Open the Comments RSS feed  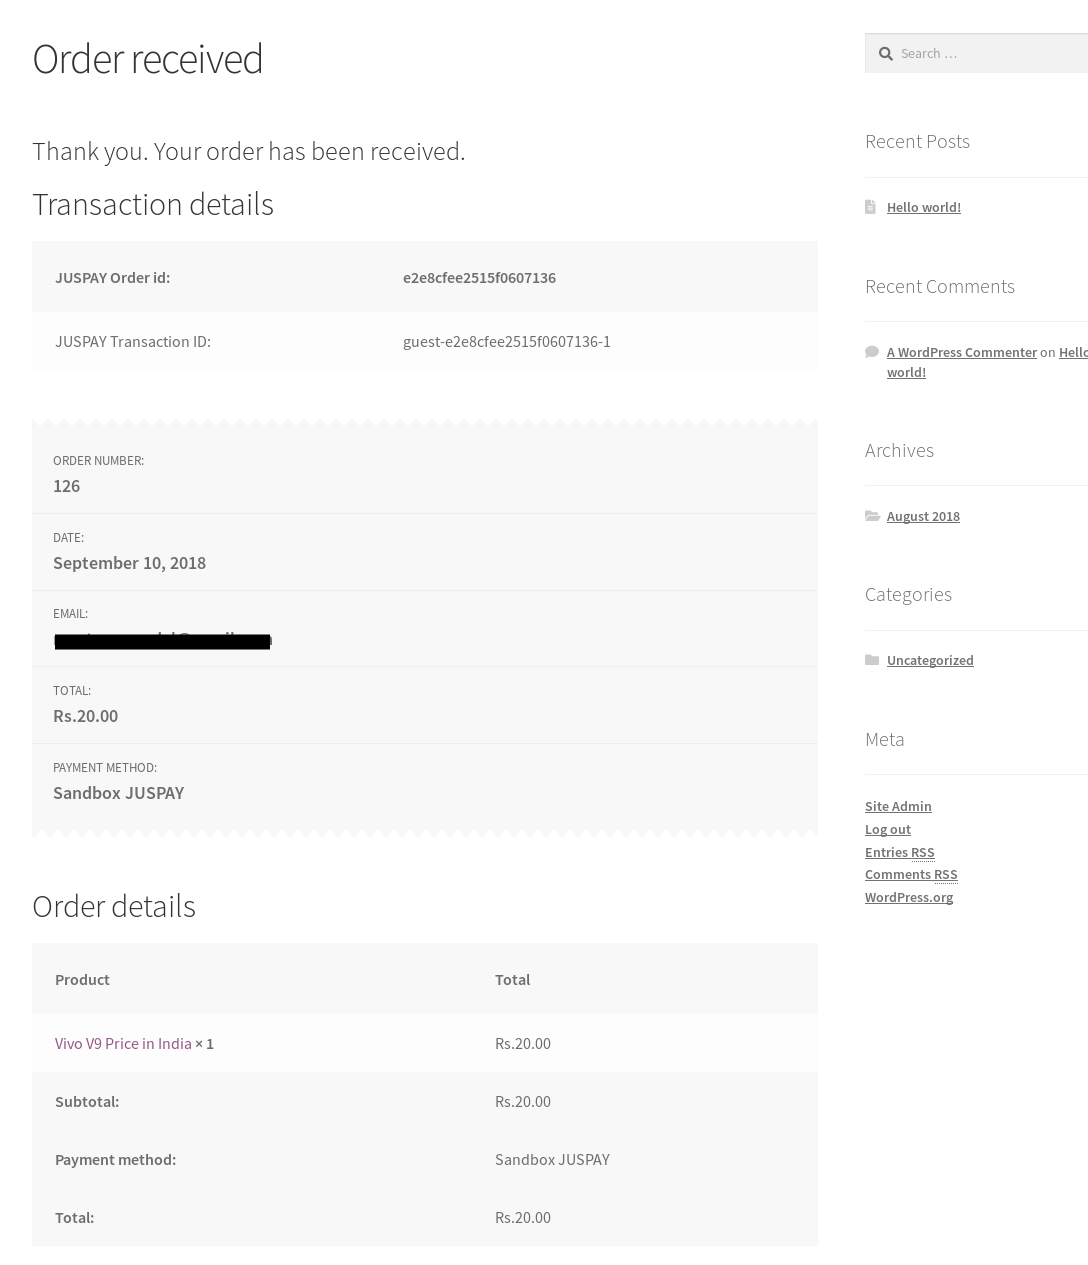[x=910, y=874]
